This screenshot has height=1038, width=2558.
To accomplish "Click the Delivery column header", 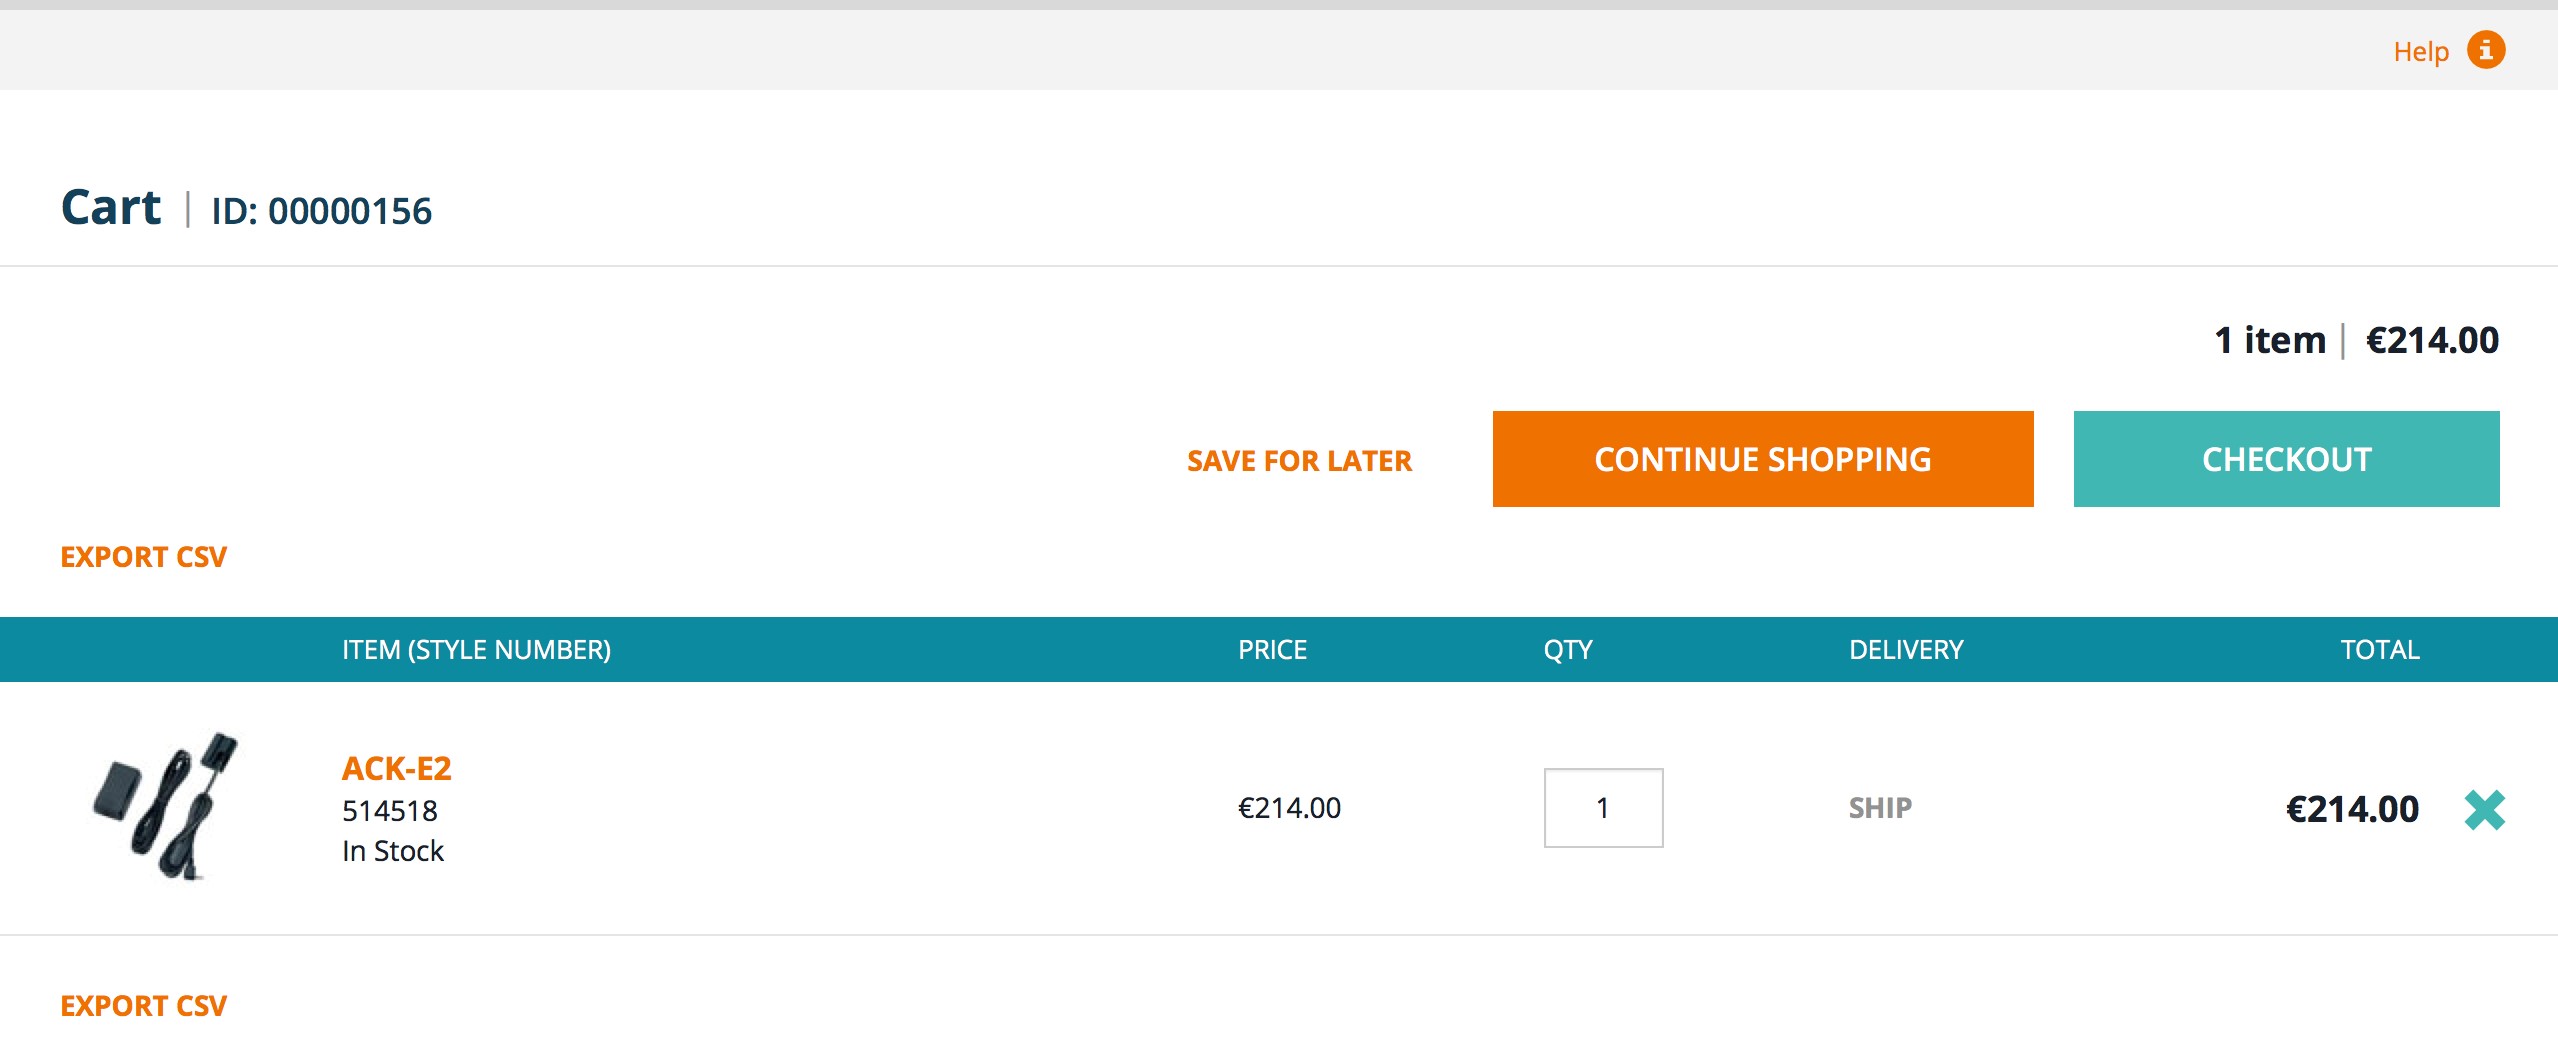I will 1906,650.
